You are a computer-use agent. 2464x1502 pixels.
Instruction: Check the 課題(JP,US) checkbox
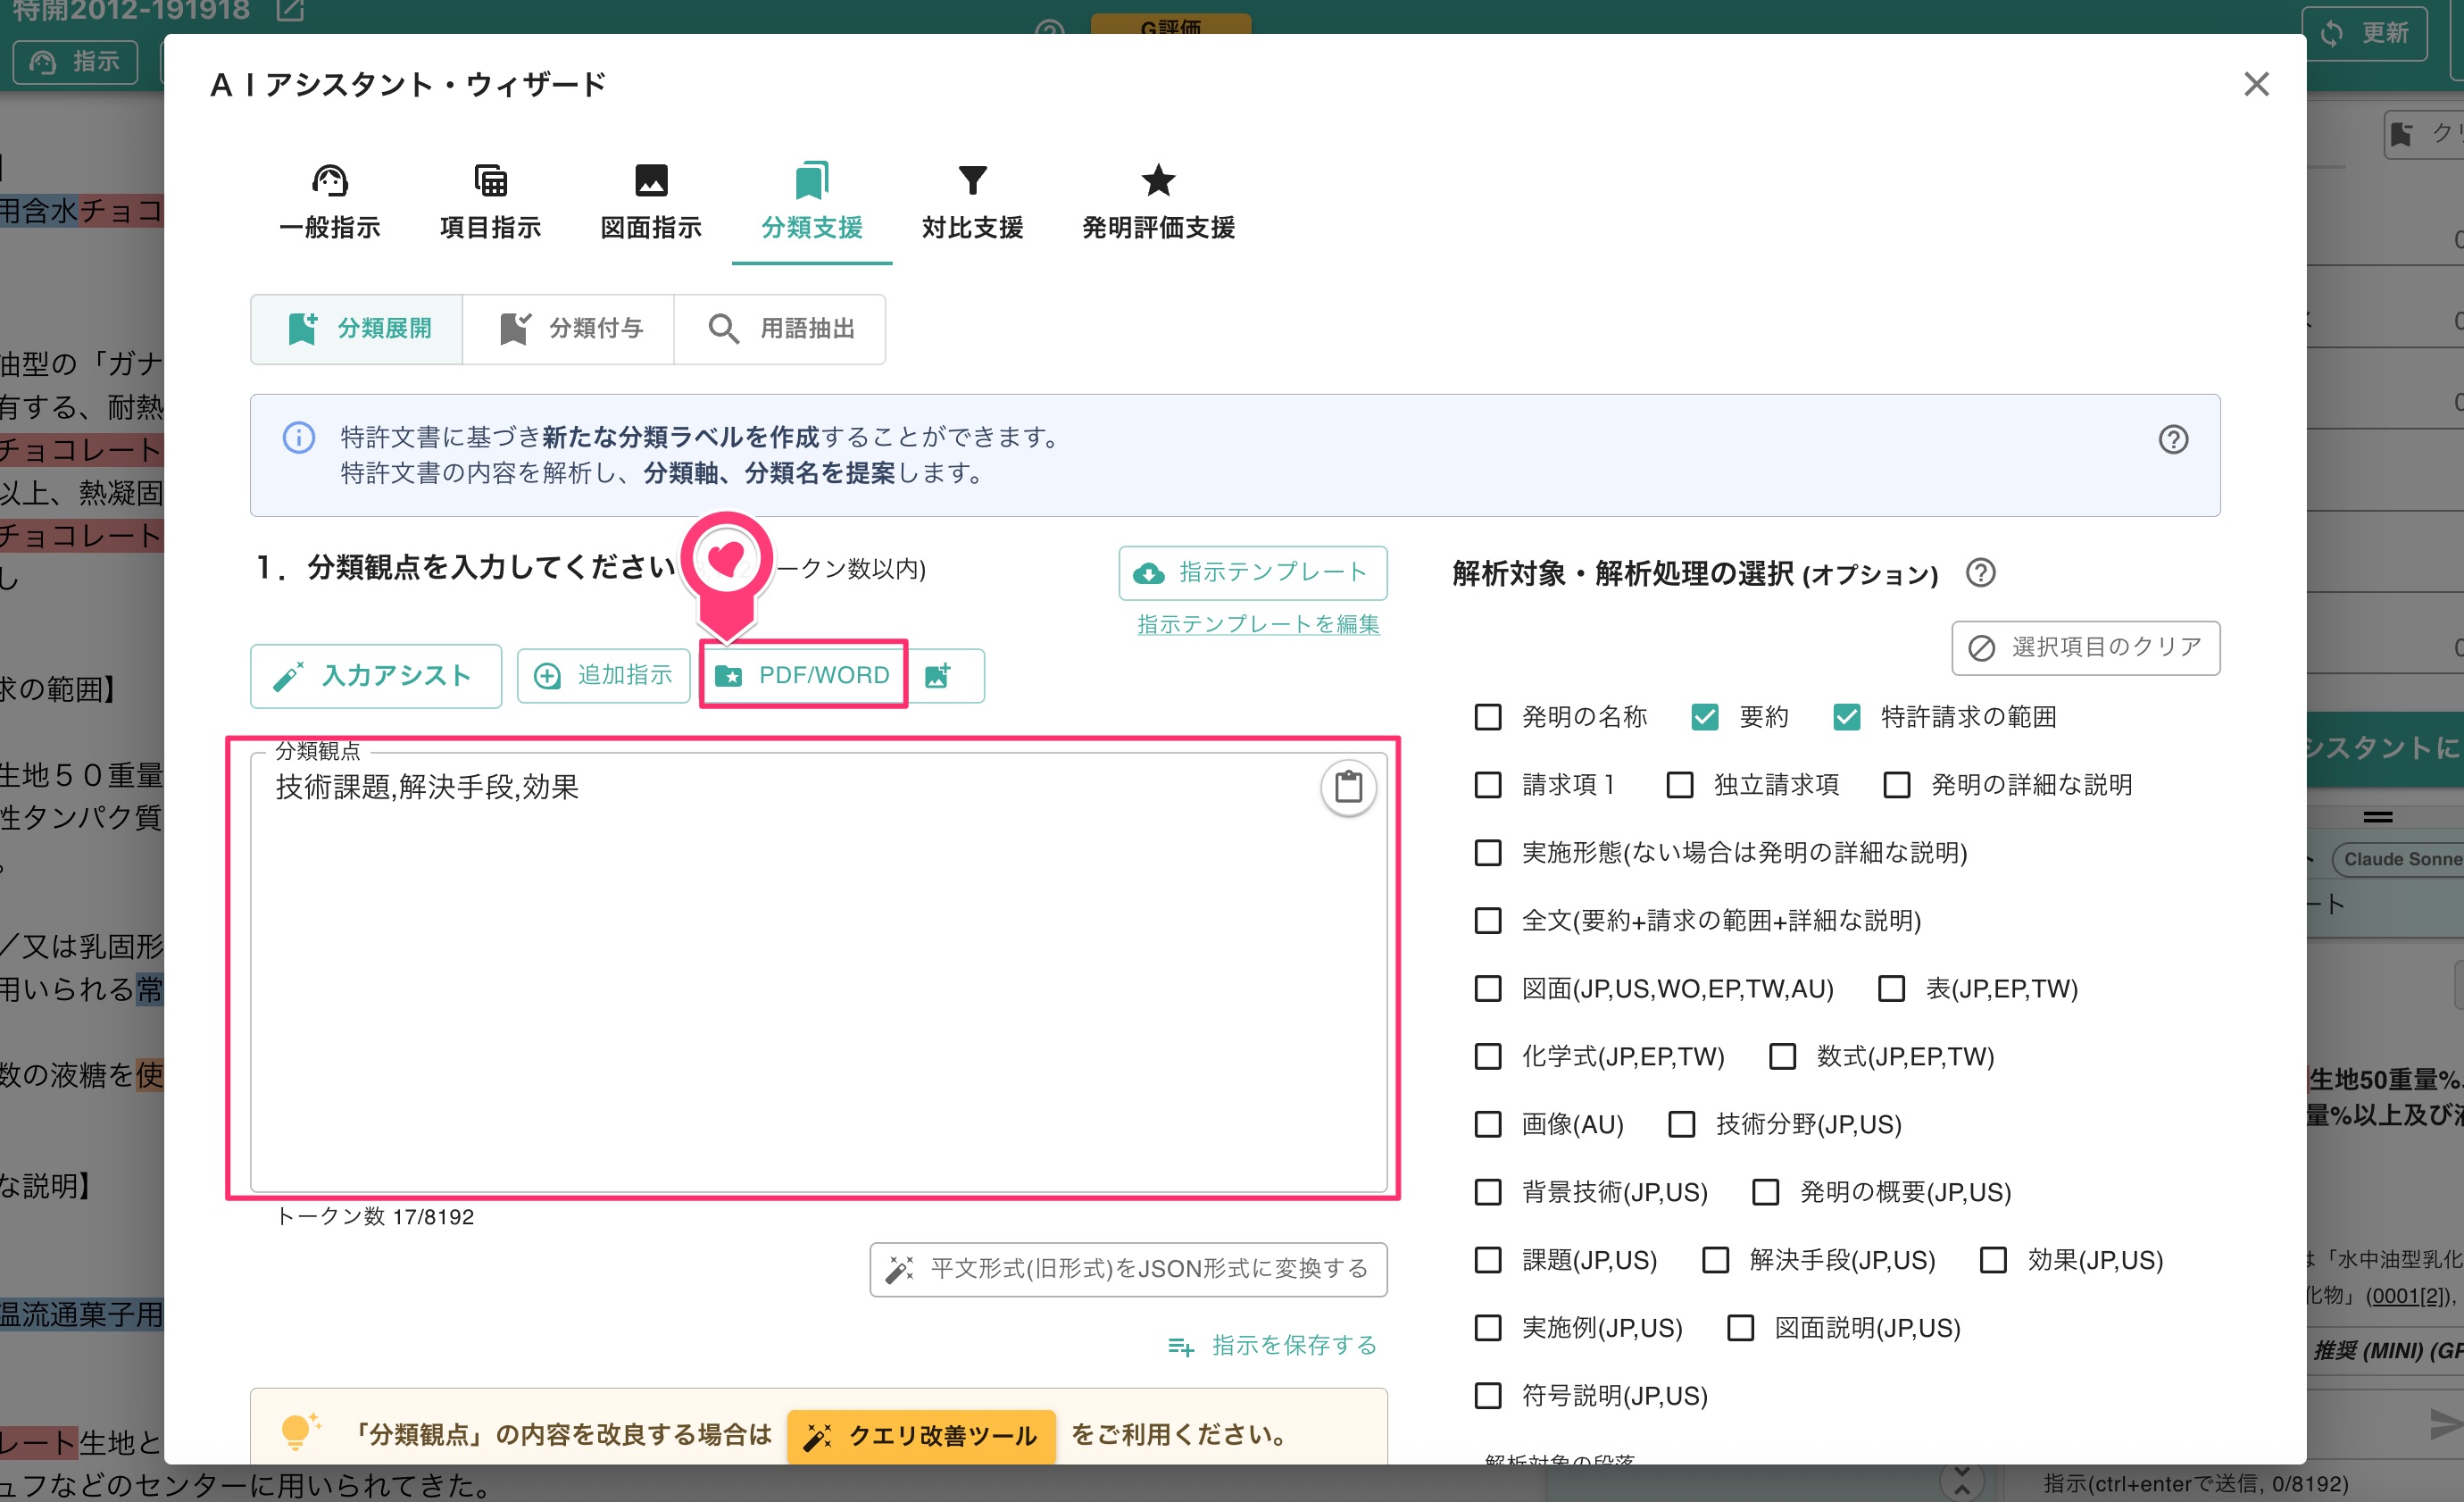click(1488, 1260)
